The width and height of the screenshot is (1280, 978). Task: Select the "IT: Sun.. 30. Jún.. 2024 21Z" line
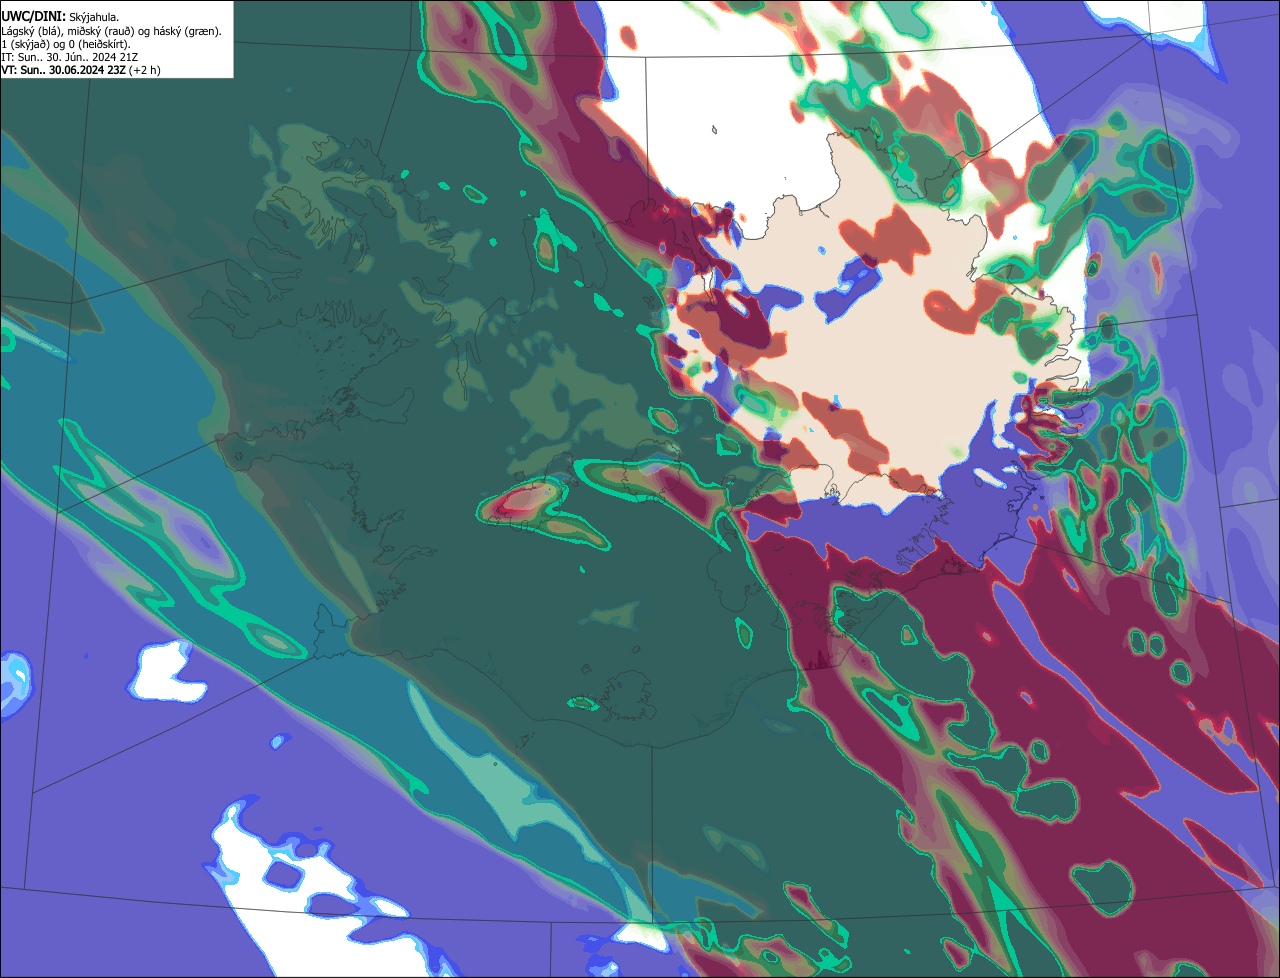(x=69, y=57)
